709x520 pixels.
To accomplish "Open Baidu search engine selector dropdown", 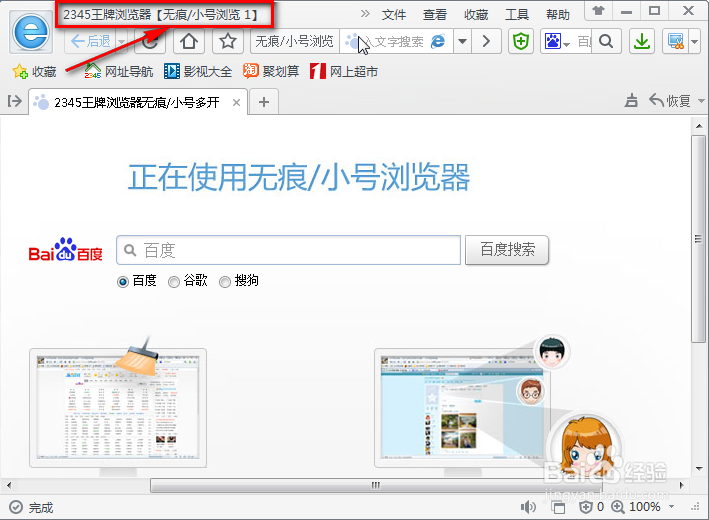I will tap(557, 42).
